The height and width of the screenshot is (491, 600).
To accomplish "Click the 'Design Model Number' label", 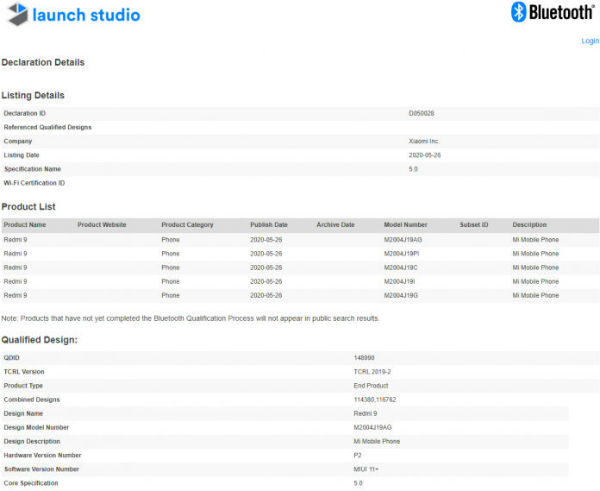I will tap(36, 427).
